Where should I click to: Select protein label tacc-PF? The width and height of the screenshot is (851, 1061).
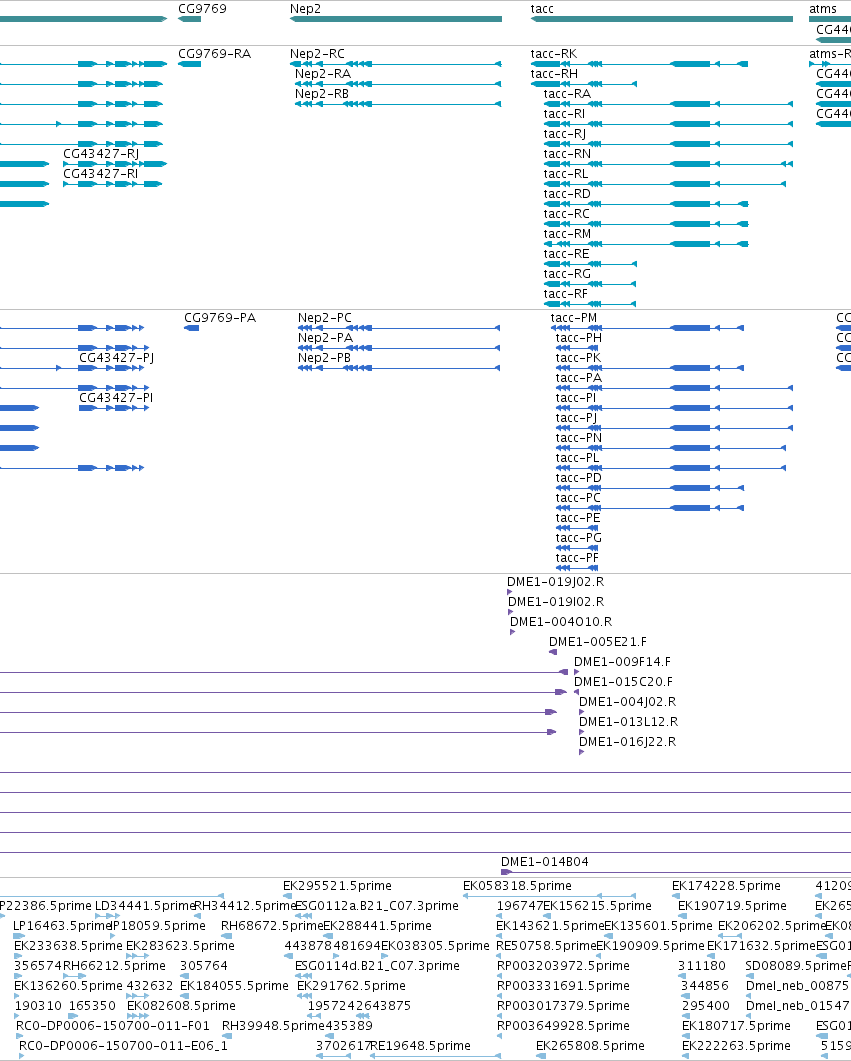coord(577,558)
